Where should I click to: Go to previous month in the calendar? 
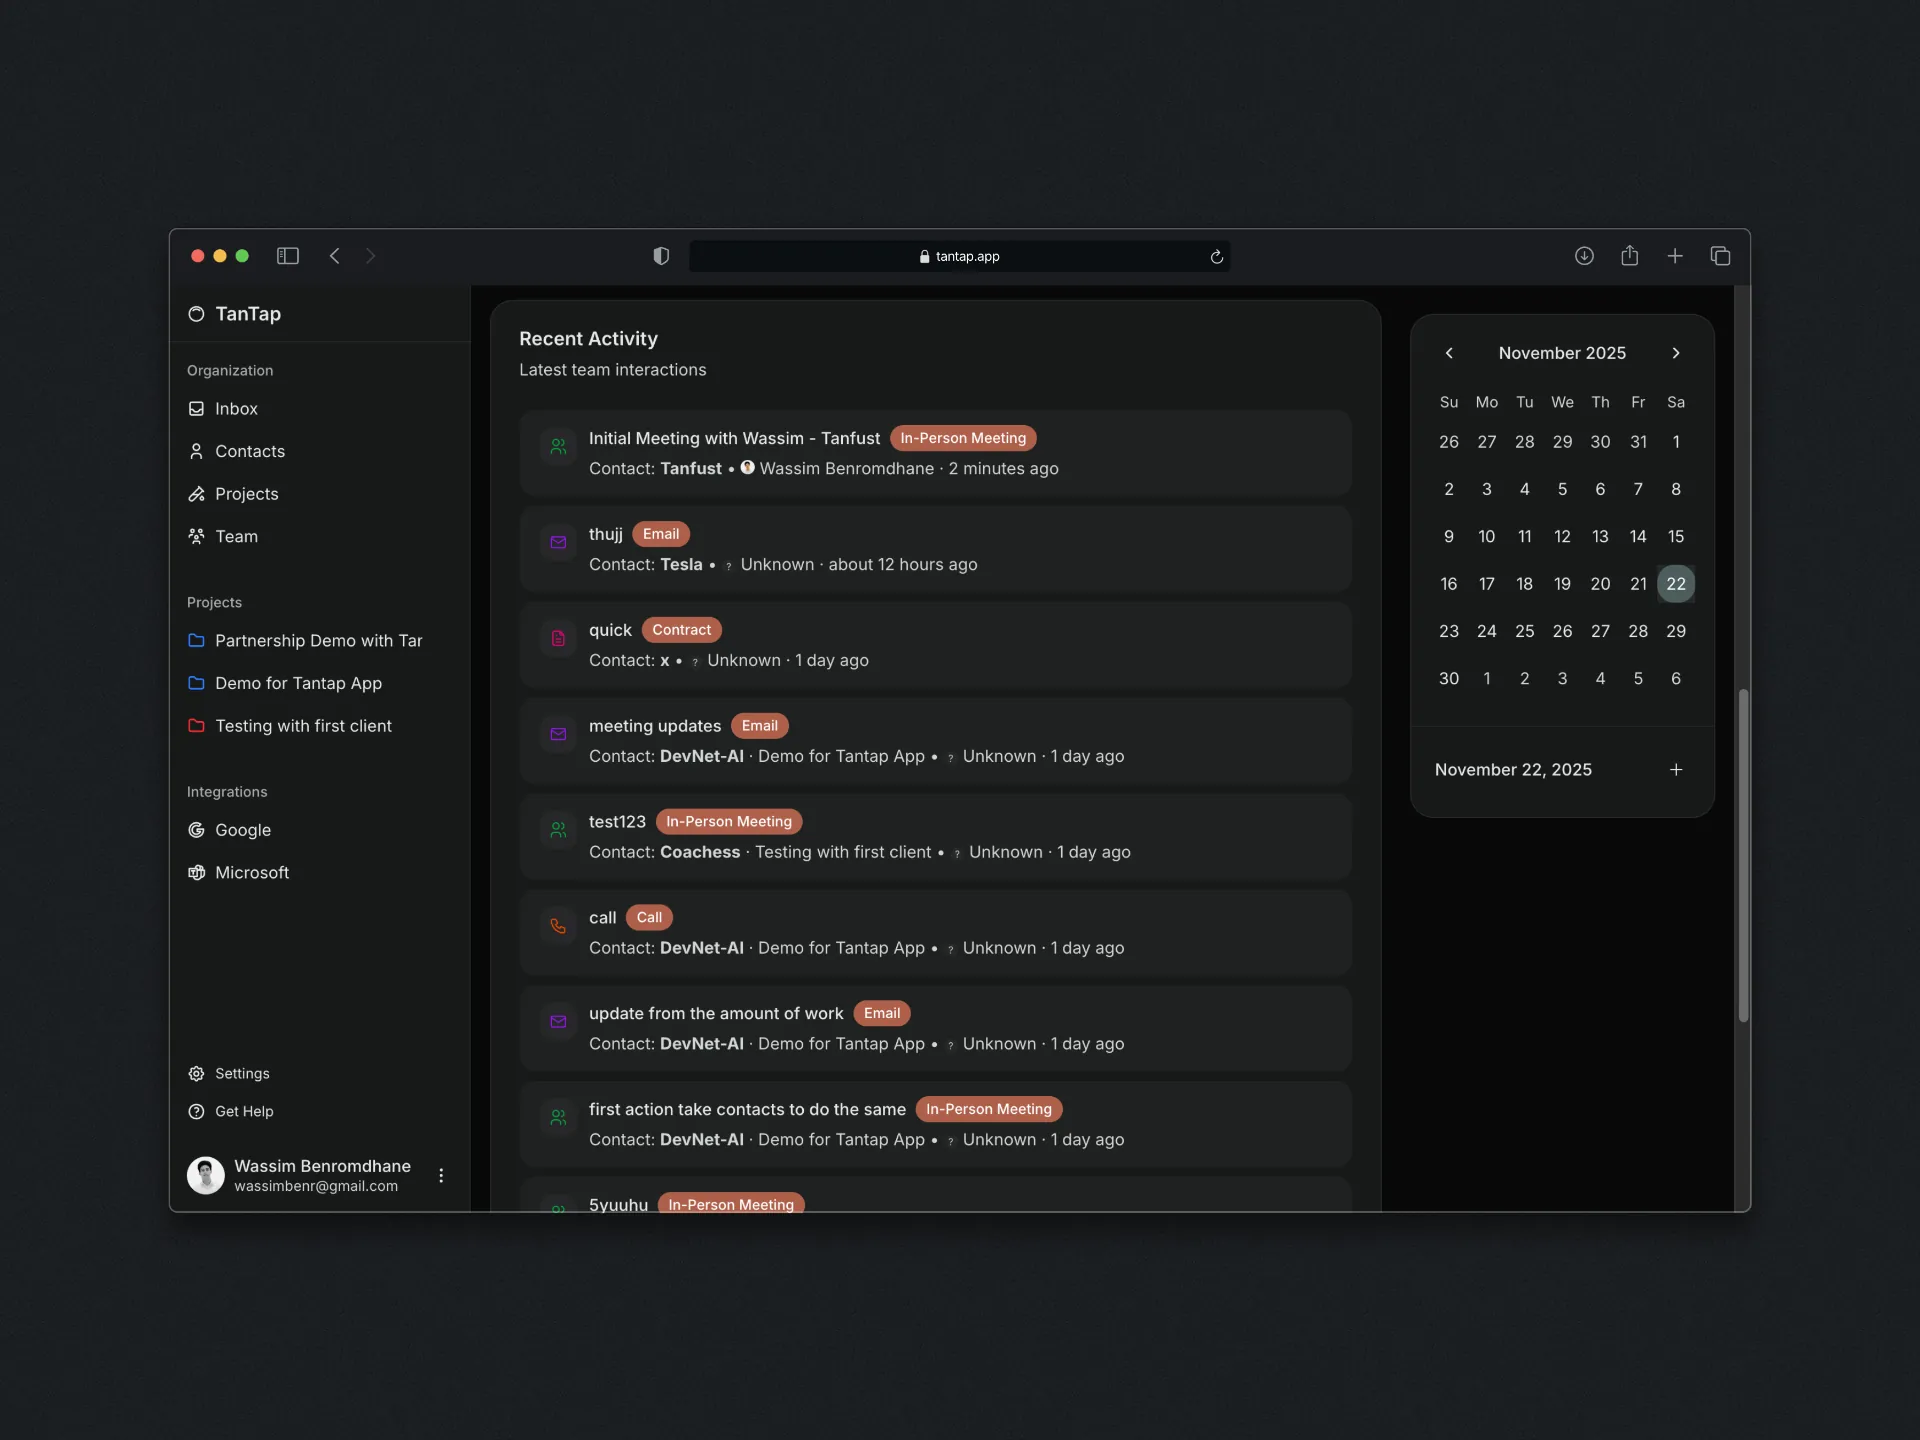(x=1450, y=352)
